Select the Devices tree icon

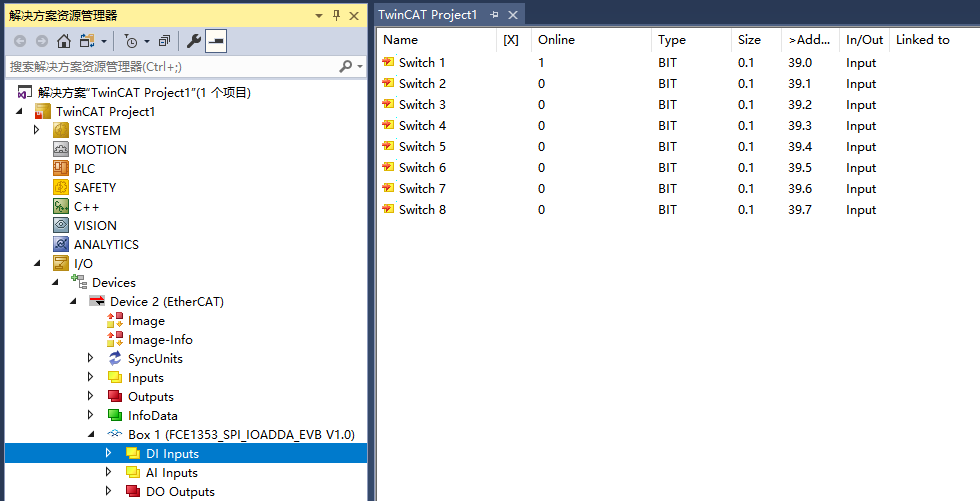tap(79, 282)
